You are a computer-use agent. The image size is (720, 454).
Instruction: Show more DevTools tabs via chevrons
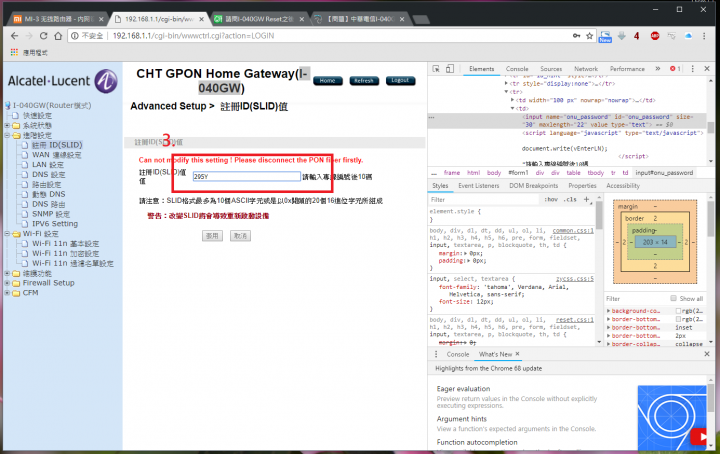coord(658,69)
